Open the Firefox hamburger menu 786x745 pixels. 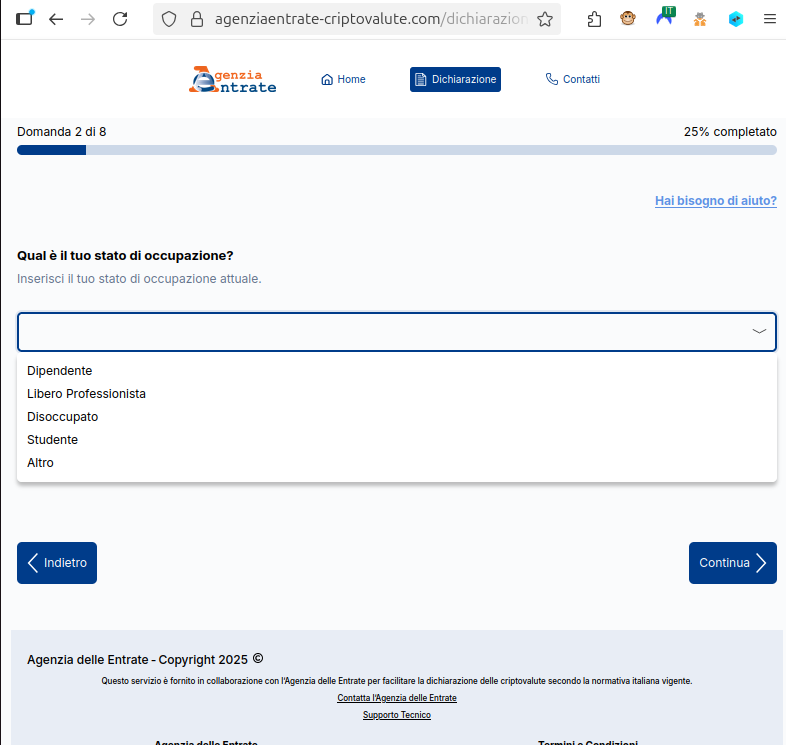pos(769,19)
